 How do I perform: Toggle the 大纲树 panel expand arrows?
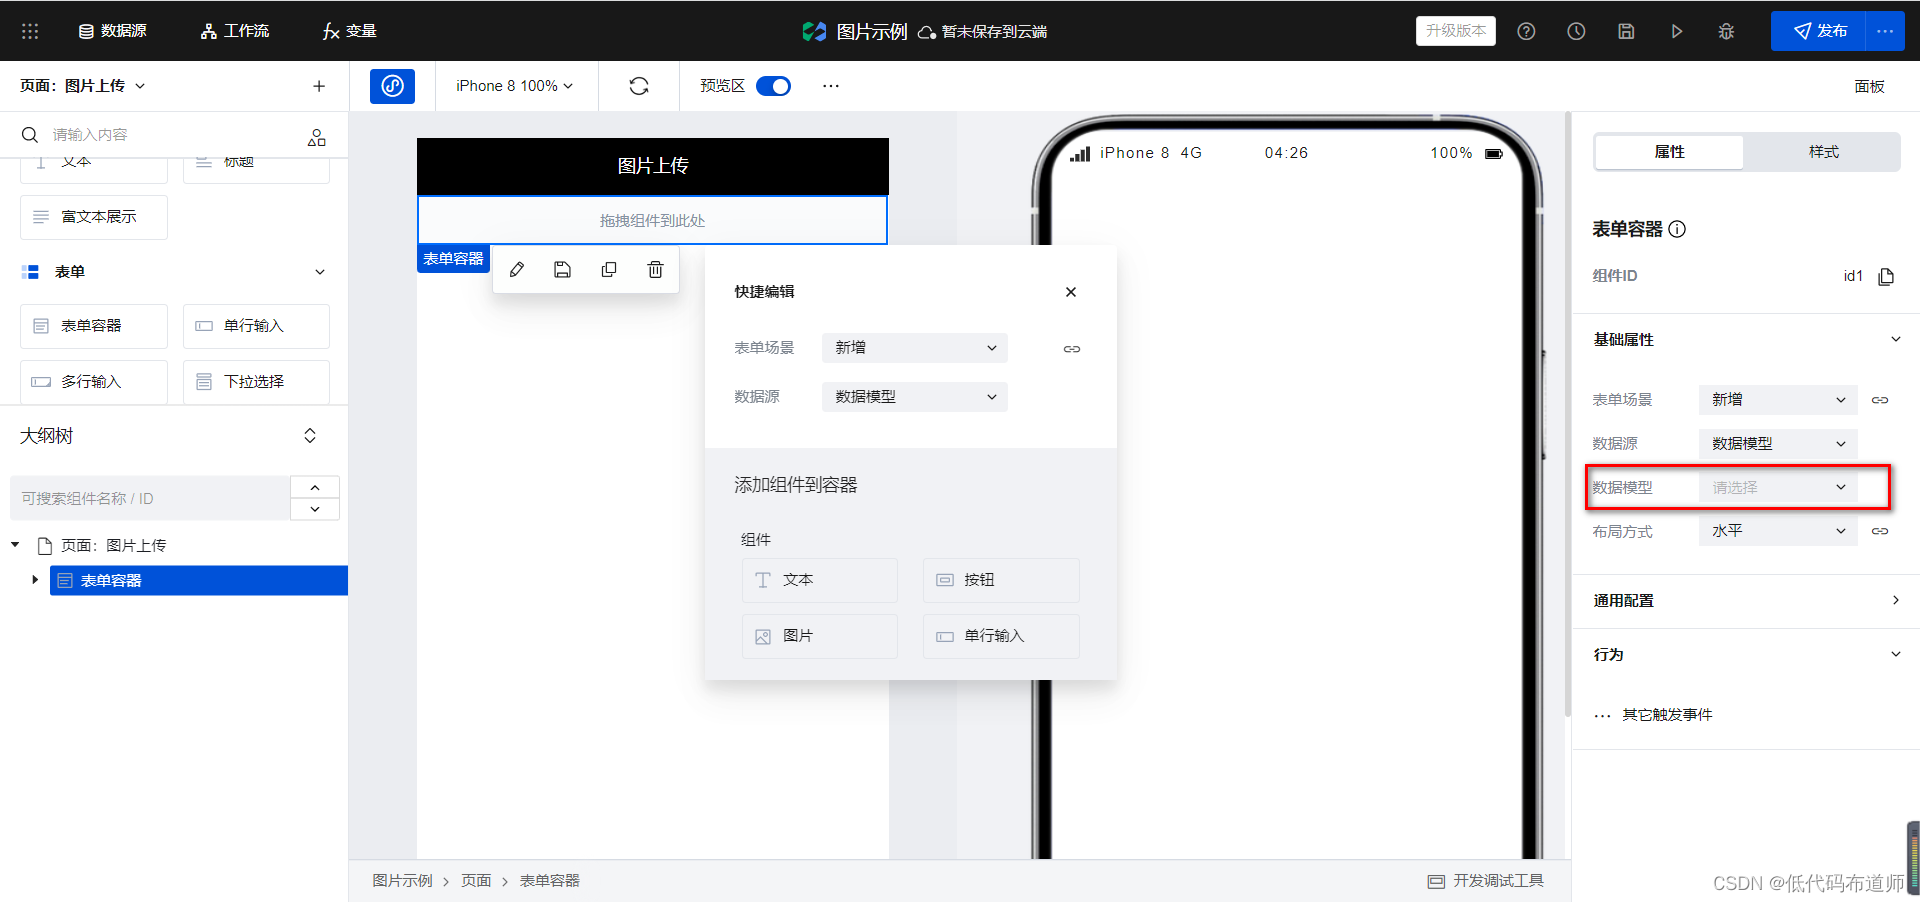click(x=310, y=436)
